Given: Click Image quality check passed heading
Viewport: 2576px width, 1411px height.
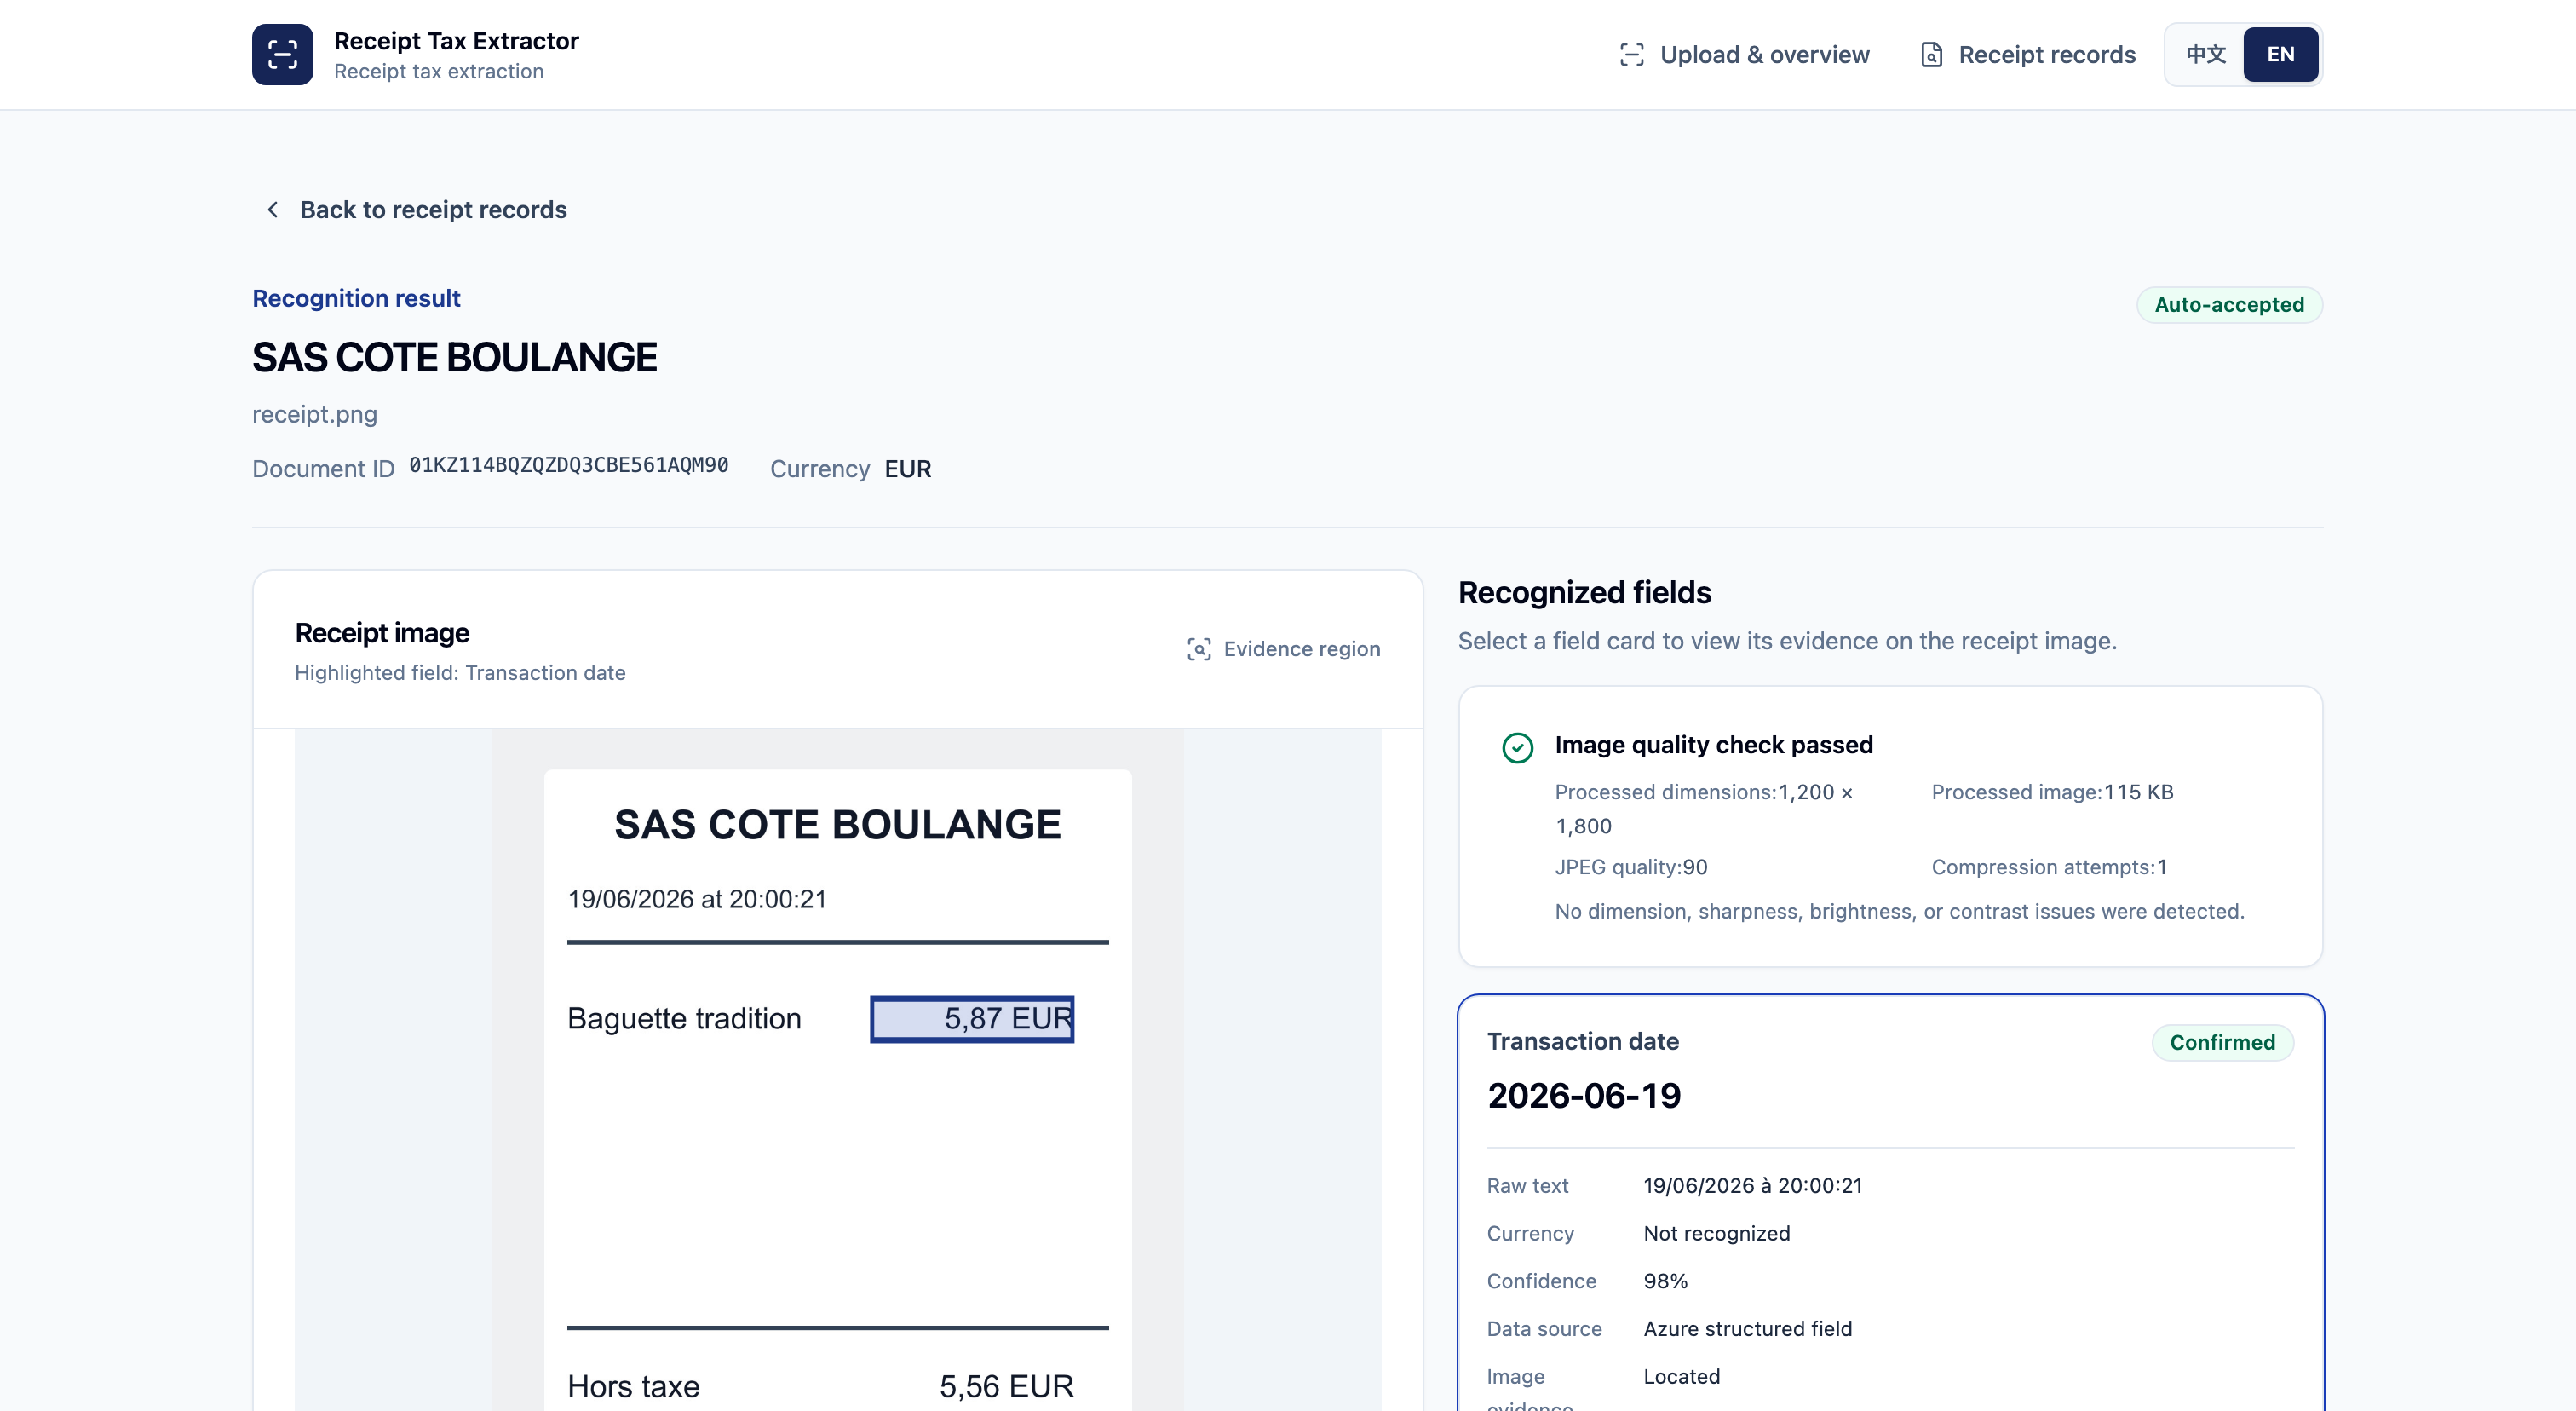Looking at the screenshot, I should [1714, 745].
